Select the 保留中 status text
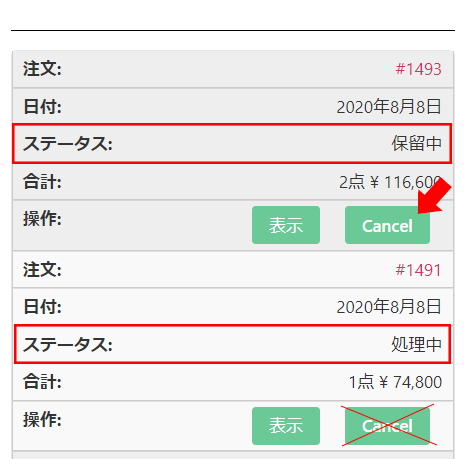The image size is (464, 459). 416,144
